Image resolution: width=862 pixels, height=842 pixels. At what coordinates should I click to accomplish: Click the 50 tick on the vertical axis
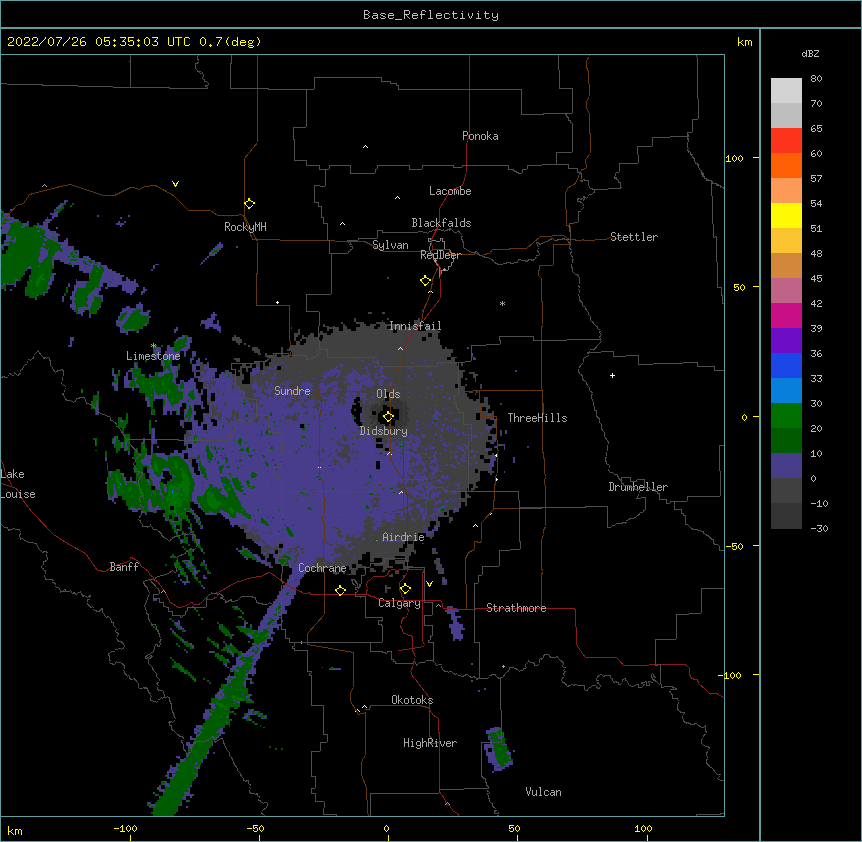tap(739, 287)
